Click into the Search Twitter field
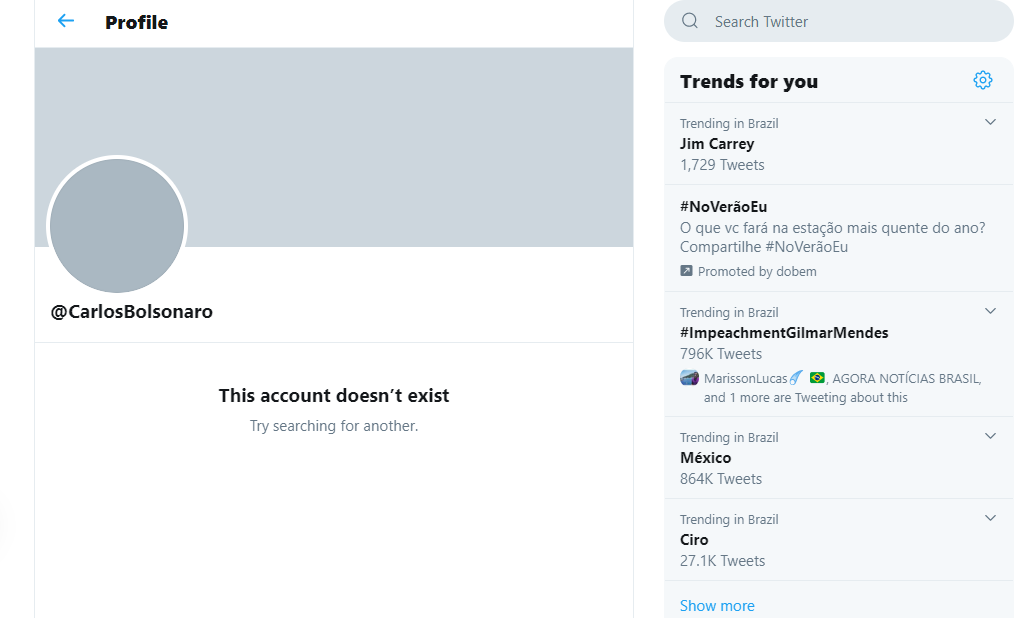Screen dimensions: 1014x618 pyautogui.click(x=839, y=21)
